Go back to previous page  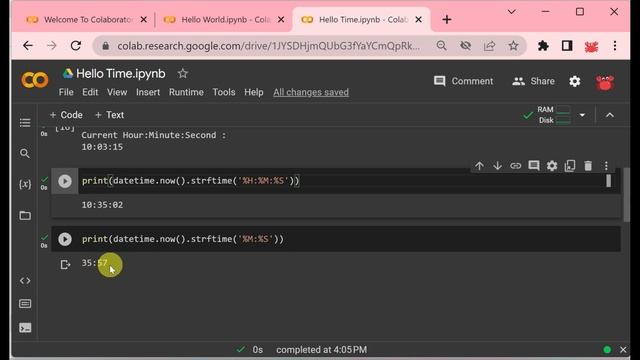coord(28,46)
